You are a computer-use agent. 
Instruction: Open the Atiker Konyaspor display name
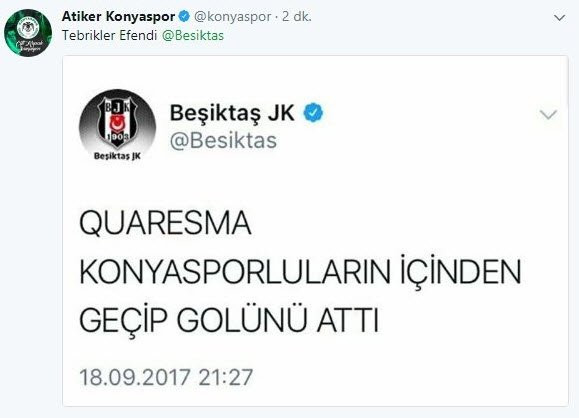(x=118, y=16)
